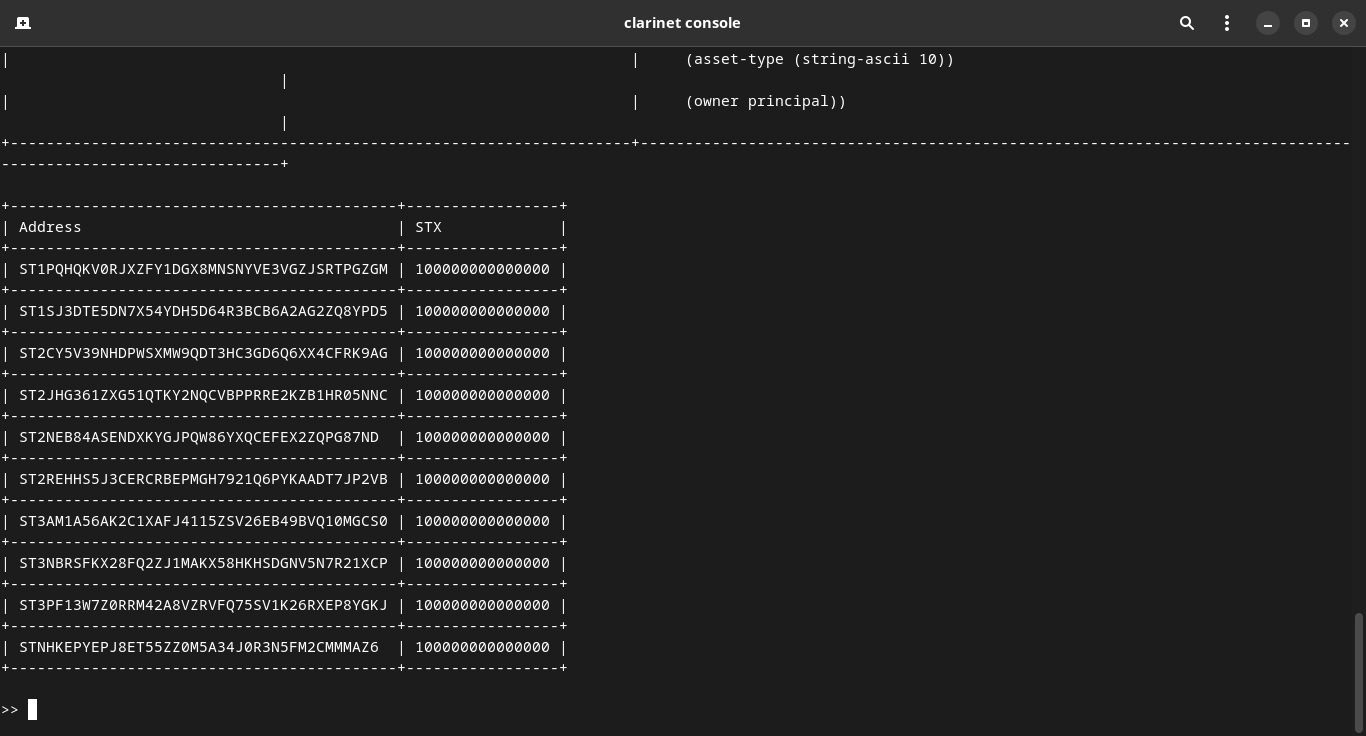Close the clarinet console window

coord(1344,23)
